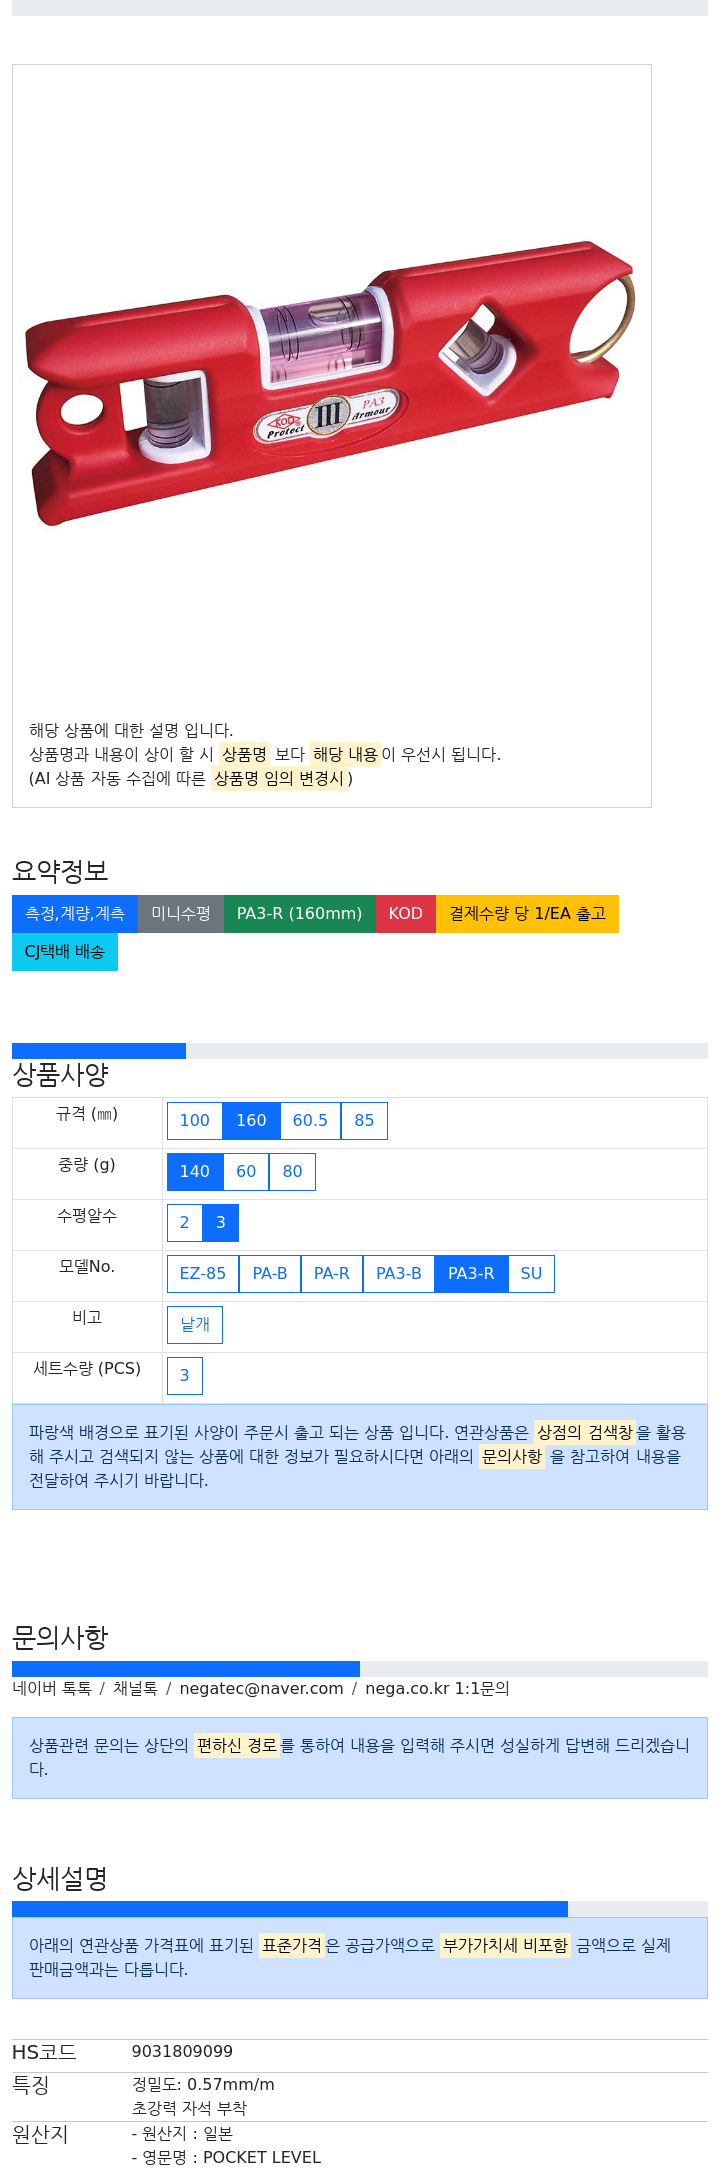Select 3 level vials option
This screenshot has width=720, height=2170.
221,1223
